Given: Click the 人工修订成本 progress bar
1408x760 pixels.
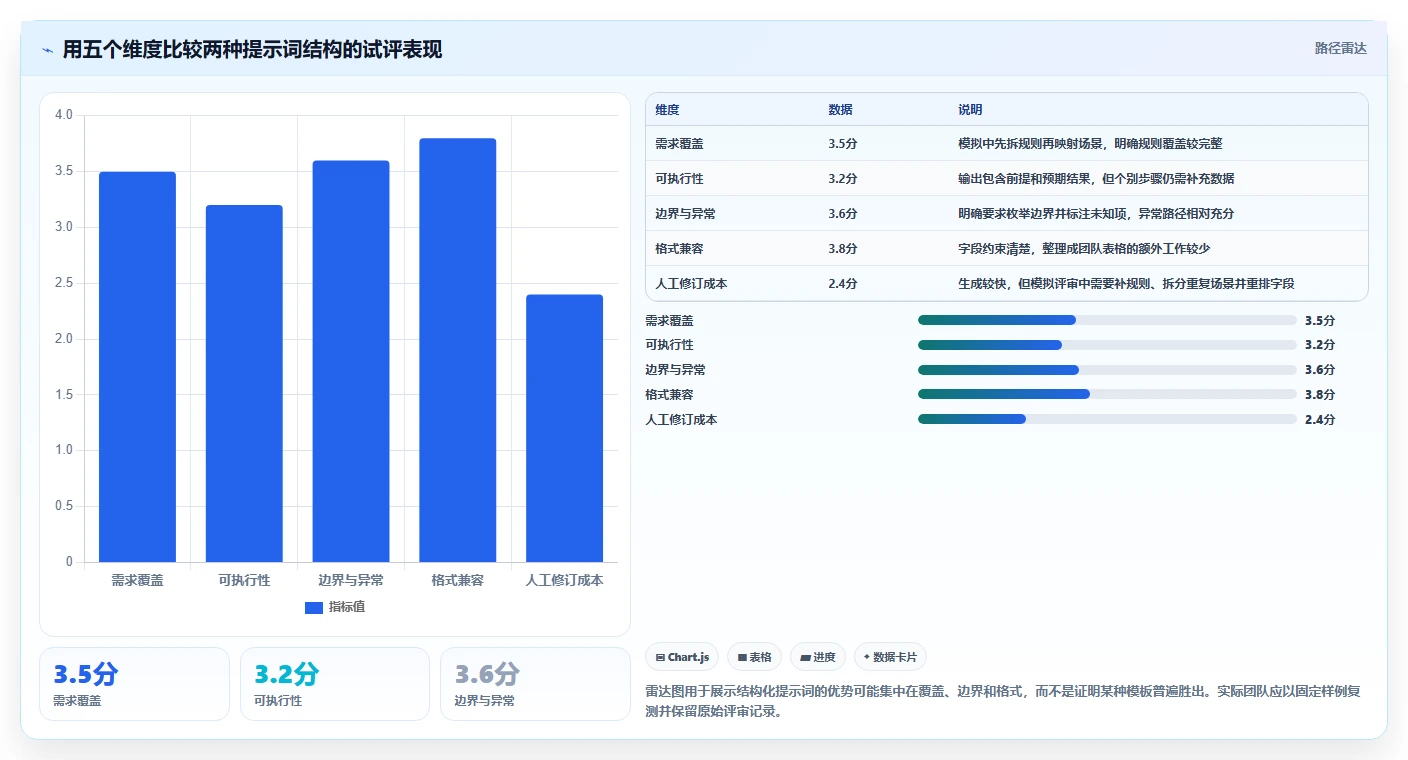Looking at the screenshot, I should tap(1107, 419).
